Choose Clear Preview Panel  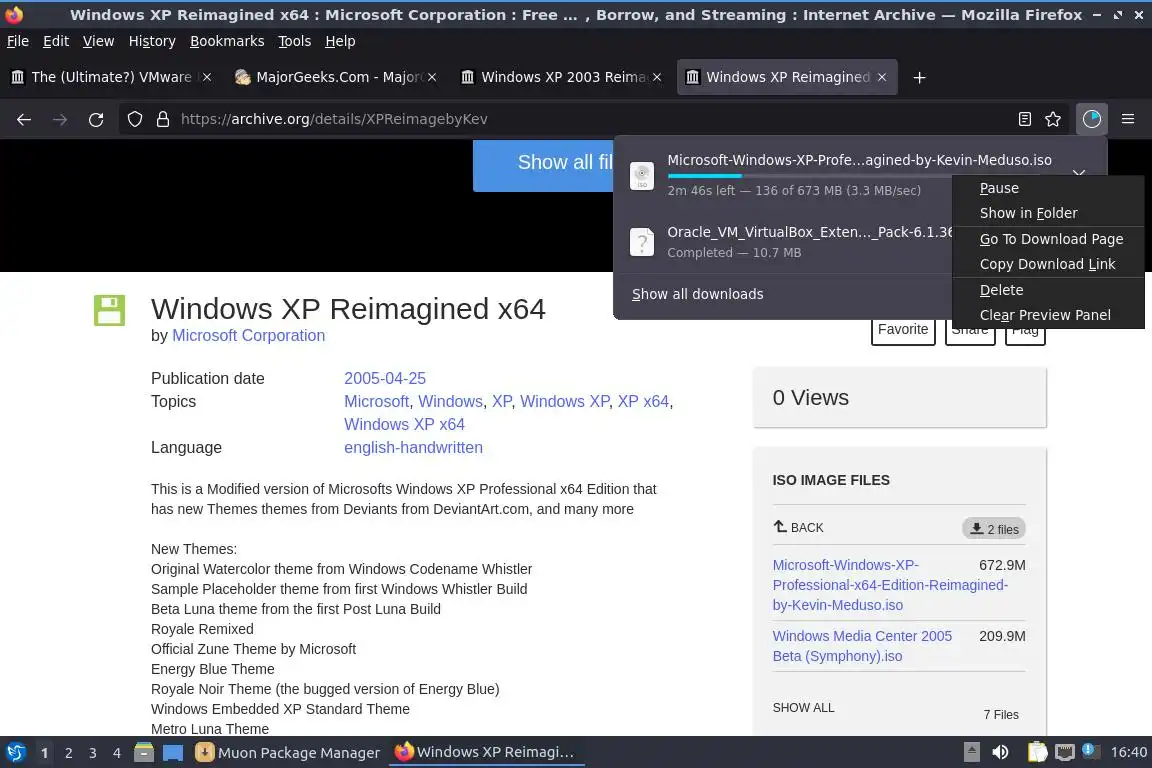click(1045, 315)
